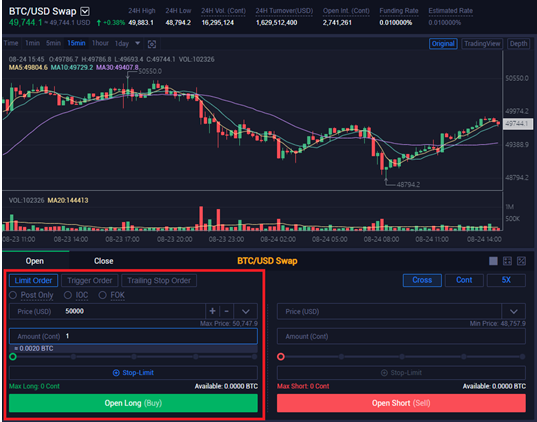Click the Max Price: 50,747.9 text
Image resolution: width=537 pixels, height=422 pixels.
point(229,323)
